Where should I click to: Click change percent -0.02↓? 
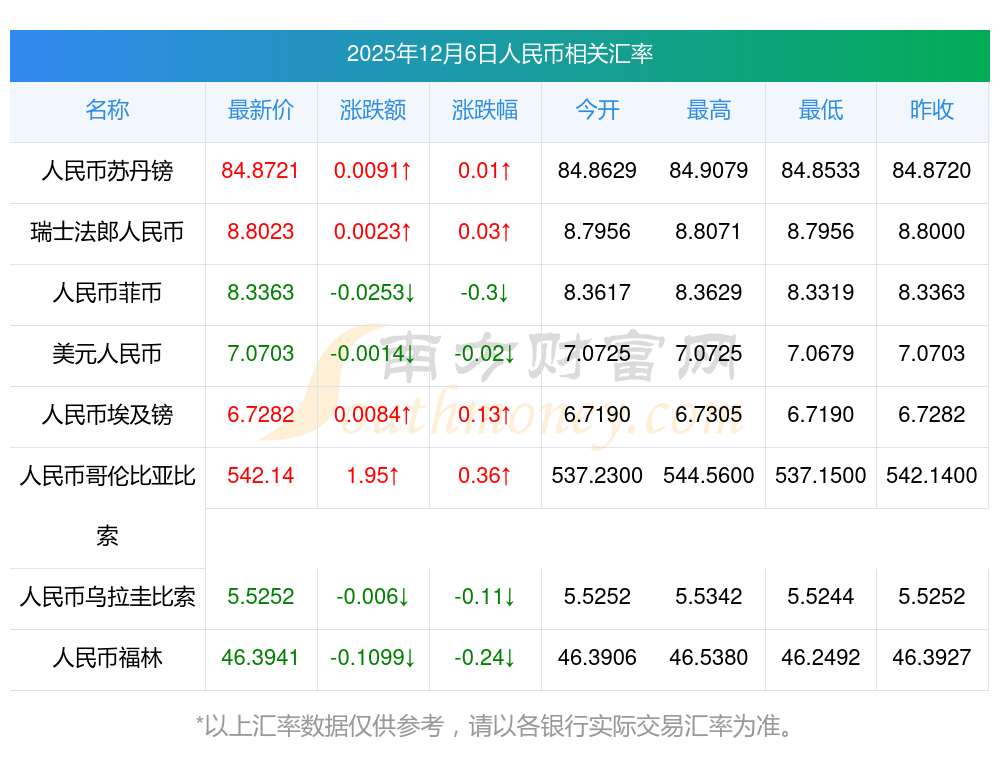485,353
